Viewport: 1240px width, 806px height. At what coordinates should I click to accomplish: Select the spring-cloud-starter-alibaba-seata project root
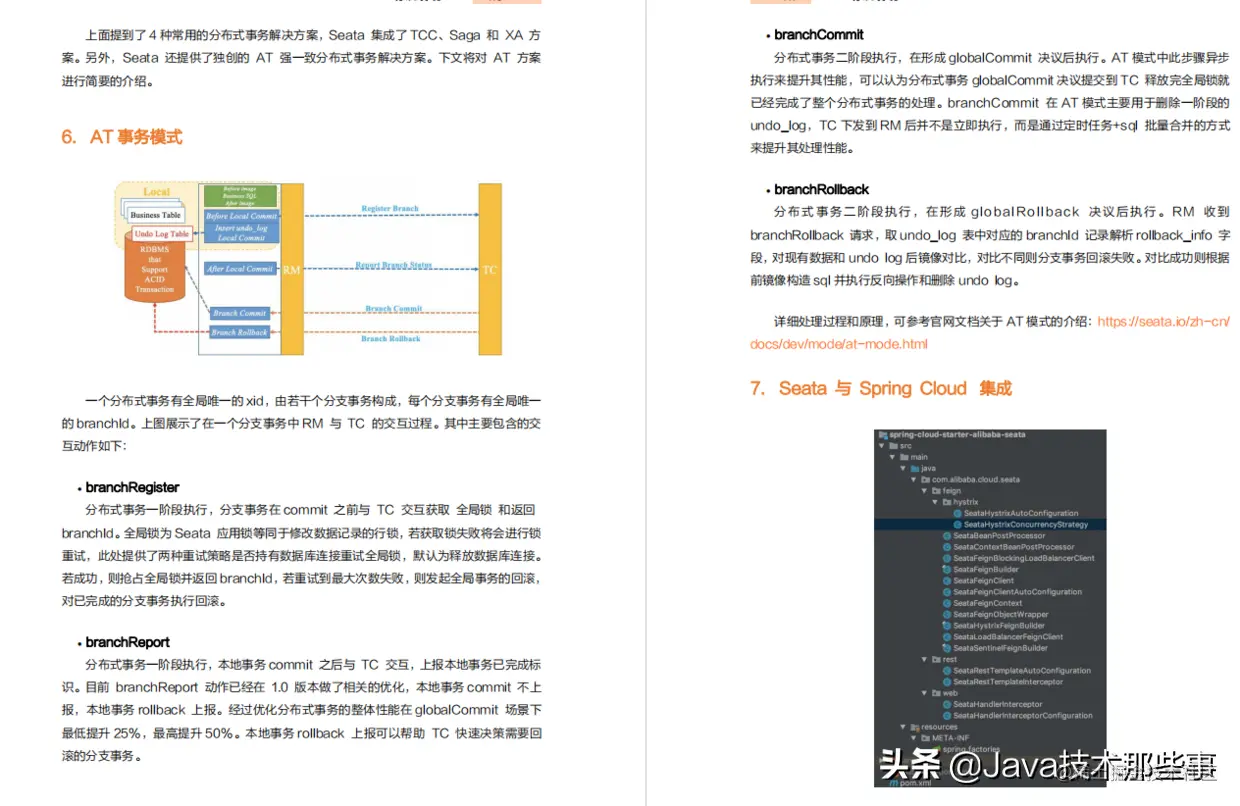tap(958, 435)
